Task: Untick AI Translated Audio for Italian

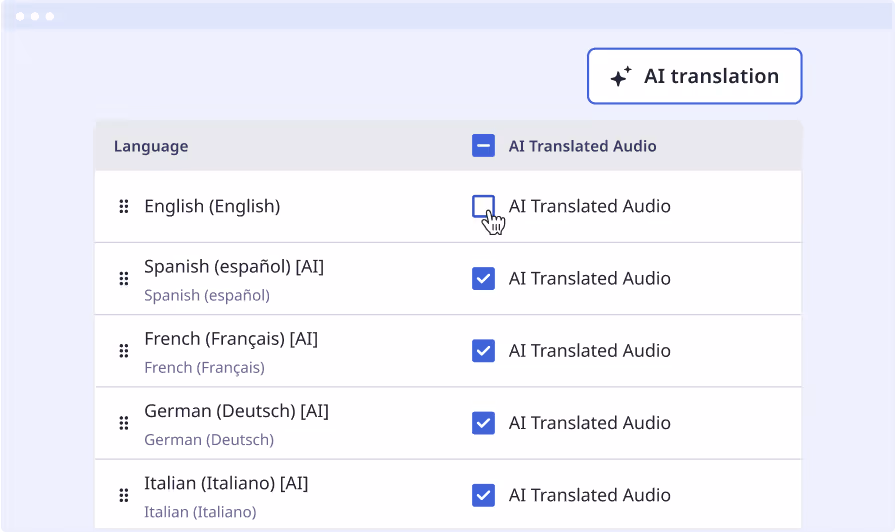Action: pyautogui.click(x=483, y=495)
